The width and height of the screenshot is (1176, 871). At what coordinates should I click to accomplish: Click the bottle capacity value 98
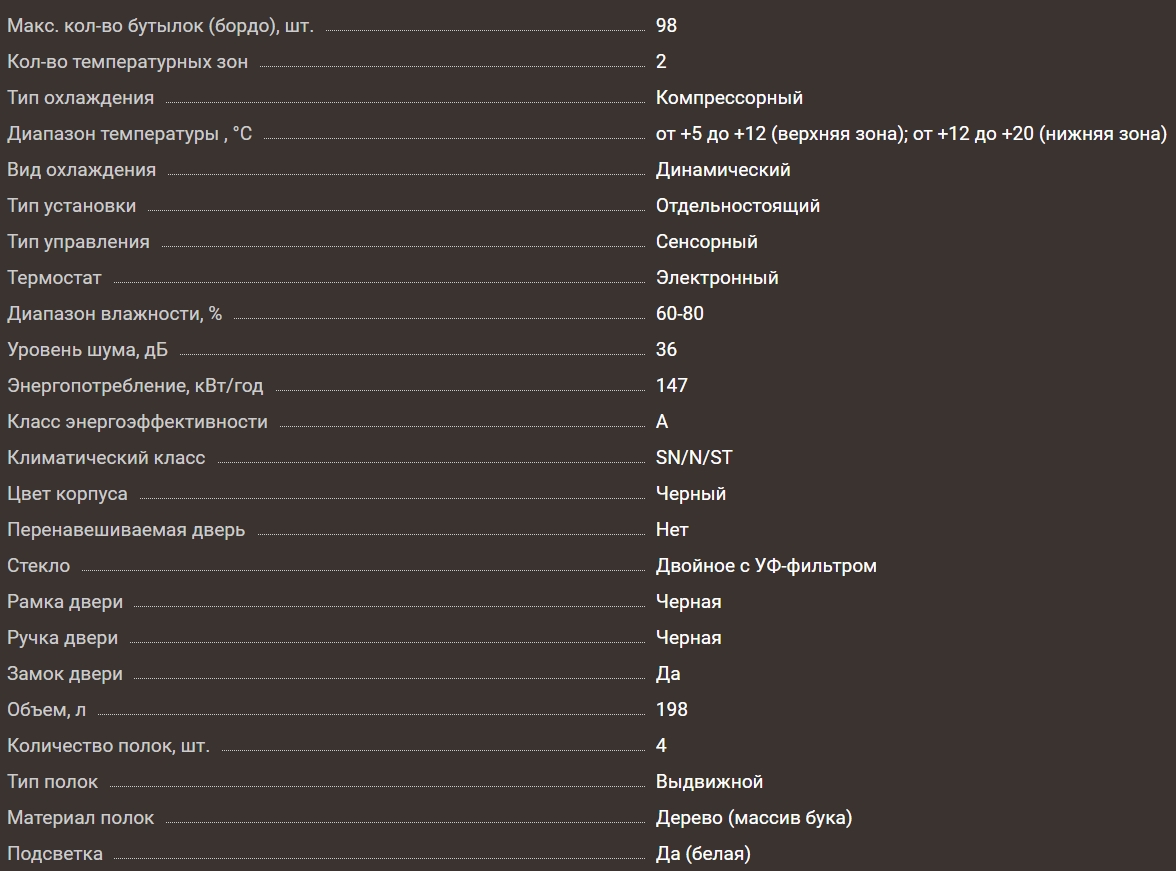coord(666,26)
